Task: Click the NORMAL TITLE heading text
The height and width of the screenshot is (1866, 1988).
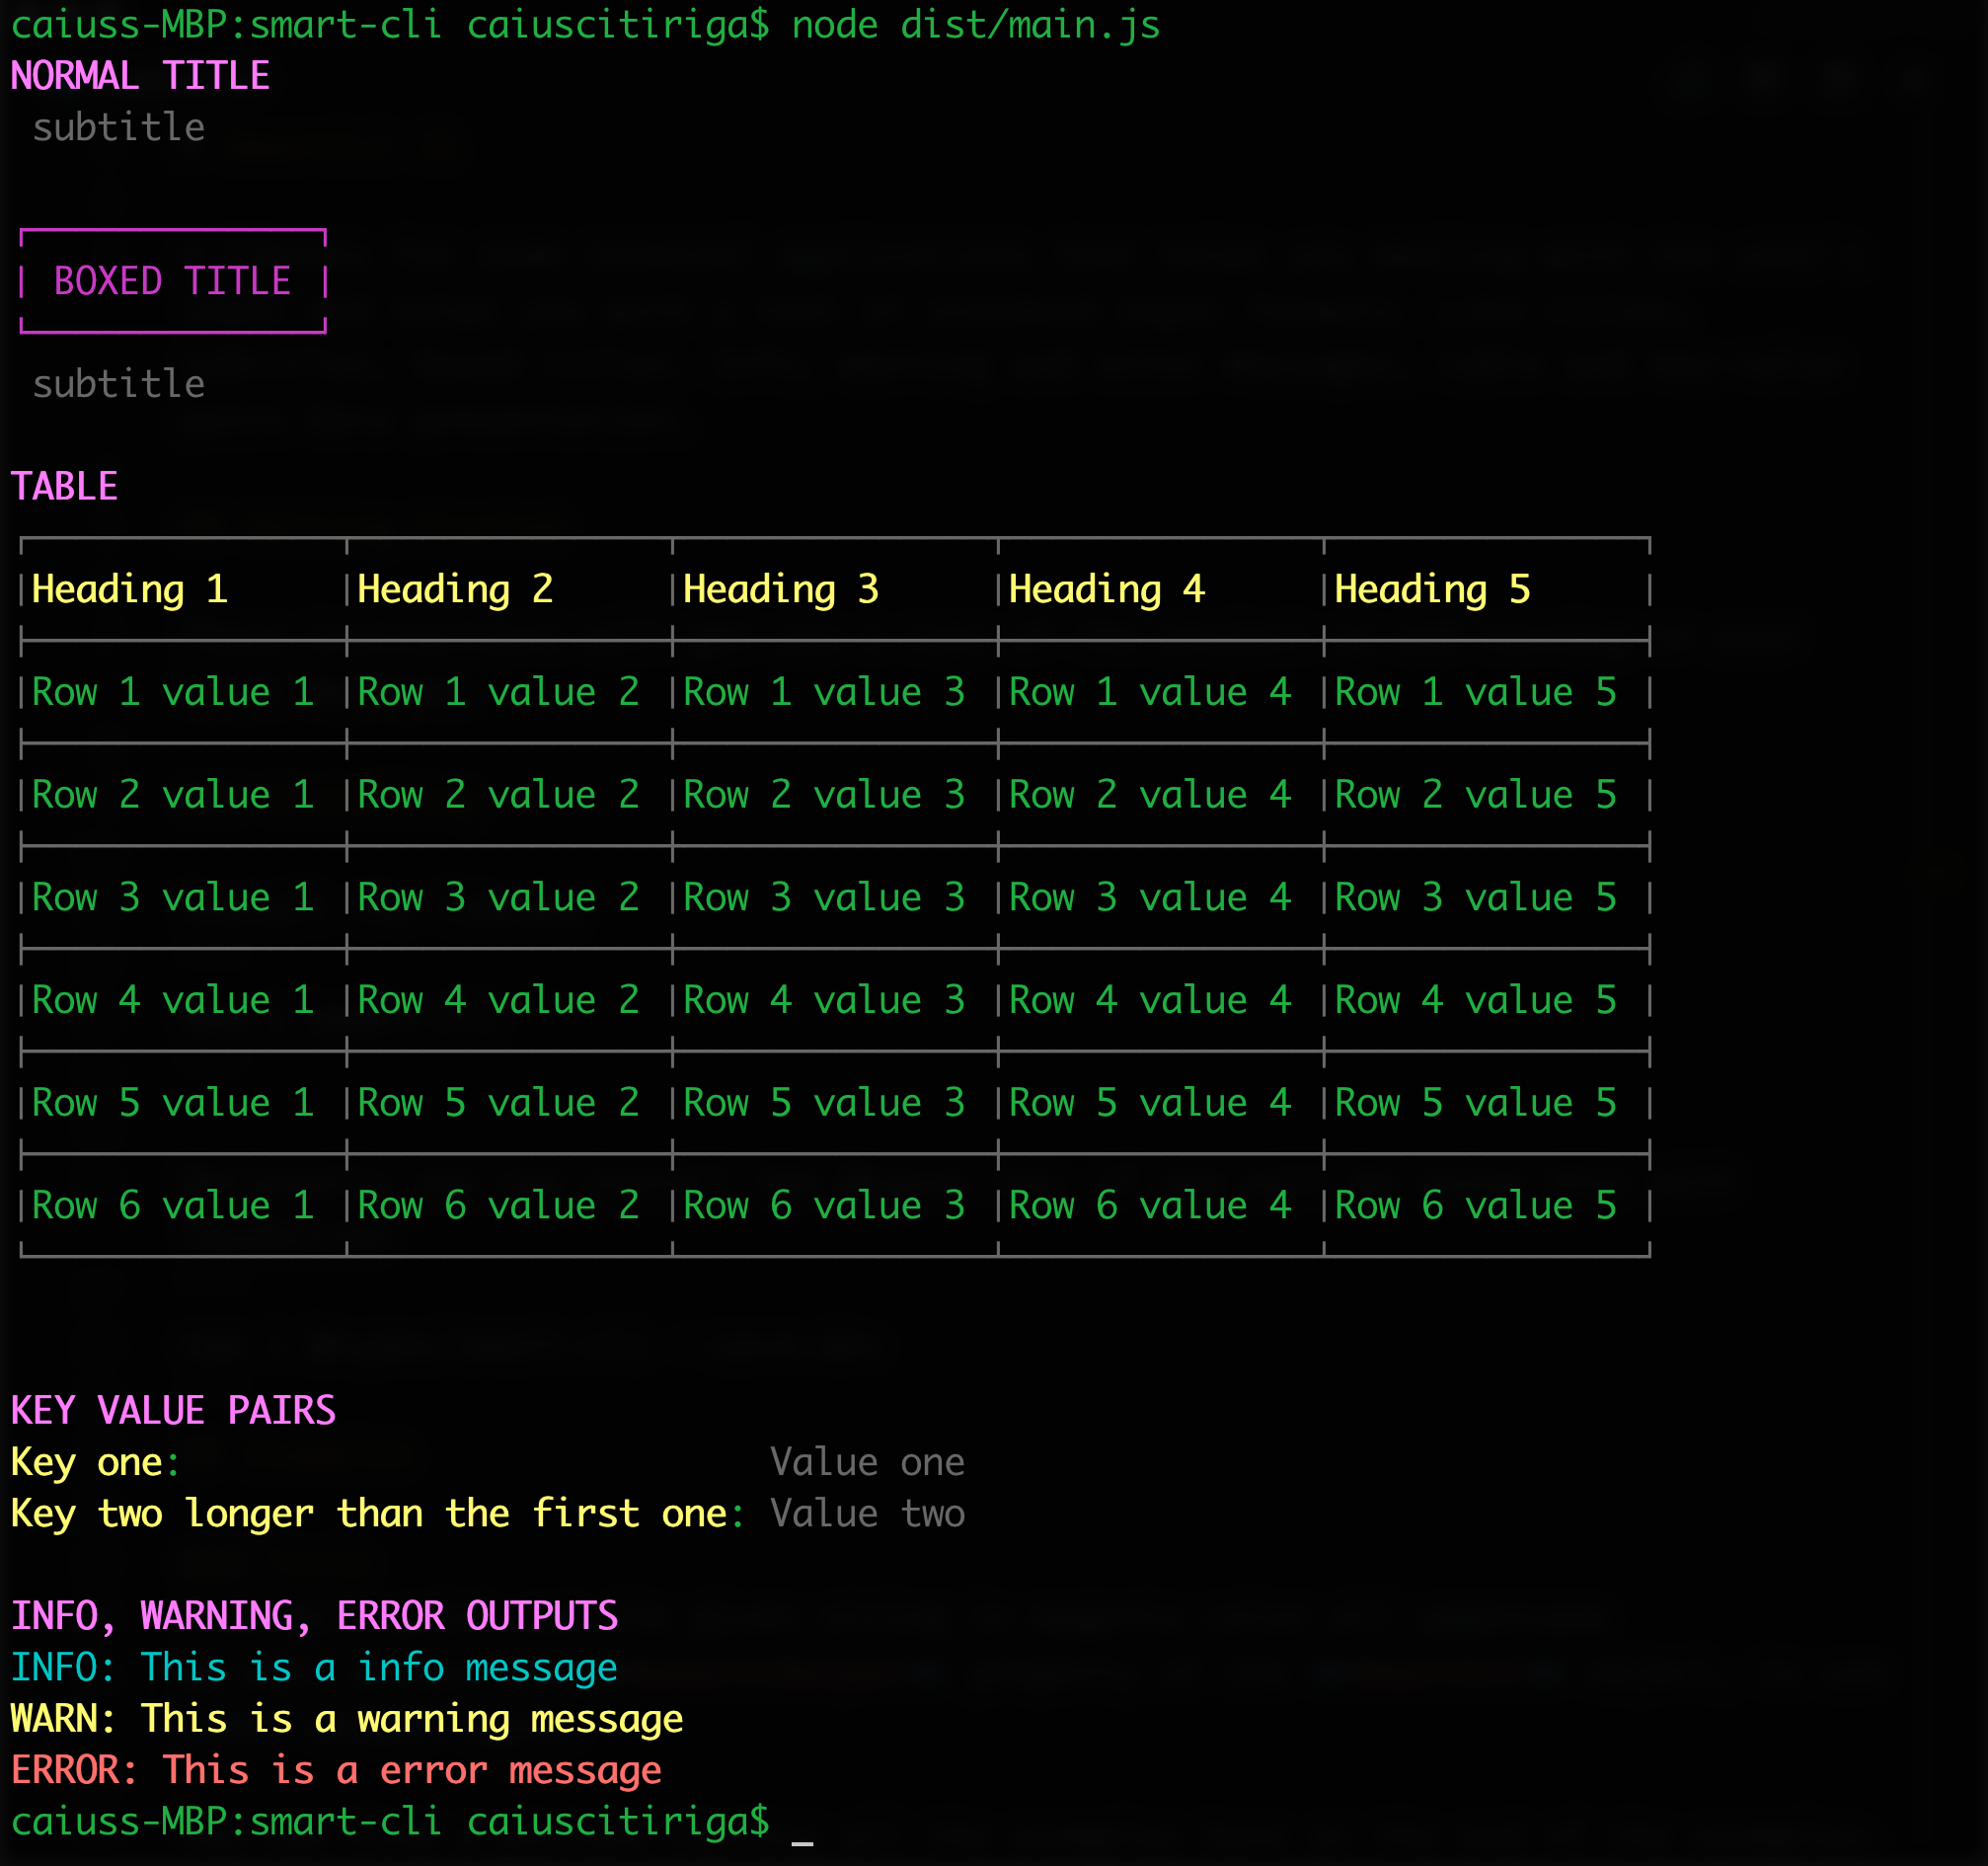Action: (140, 76)
